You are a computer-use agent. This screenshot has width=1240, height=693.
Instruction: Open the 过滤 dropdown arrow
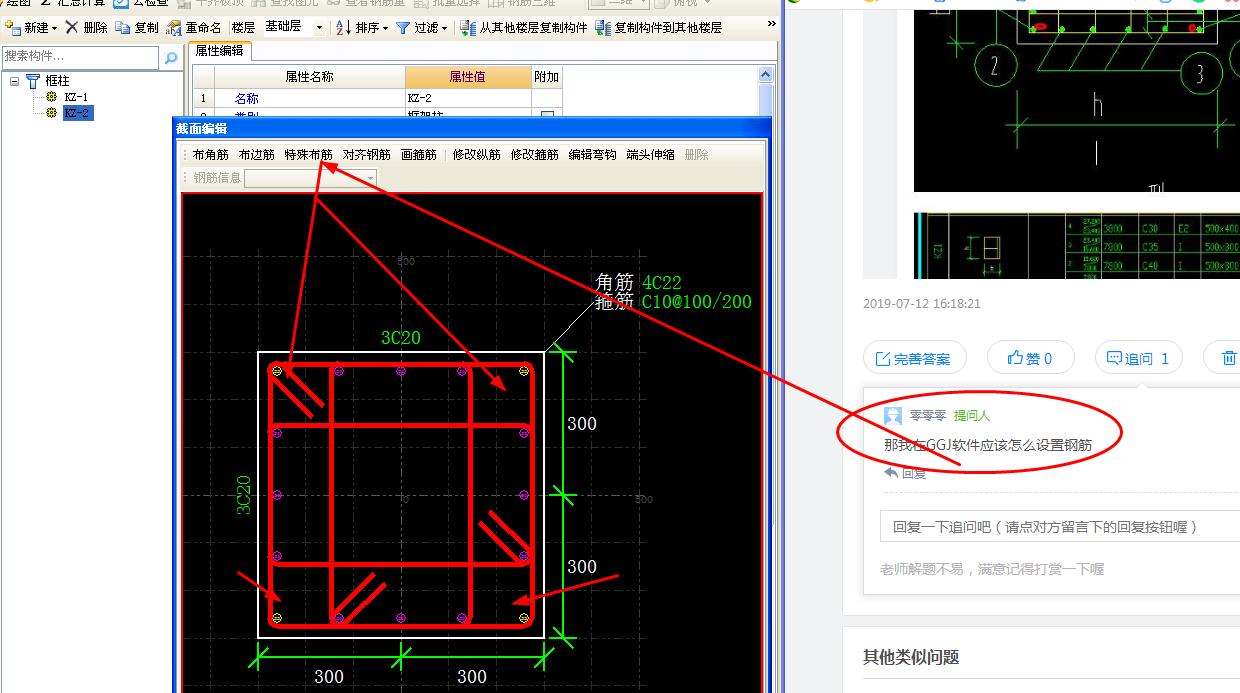pos(446,28)
